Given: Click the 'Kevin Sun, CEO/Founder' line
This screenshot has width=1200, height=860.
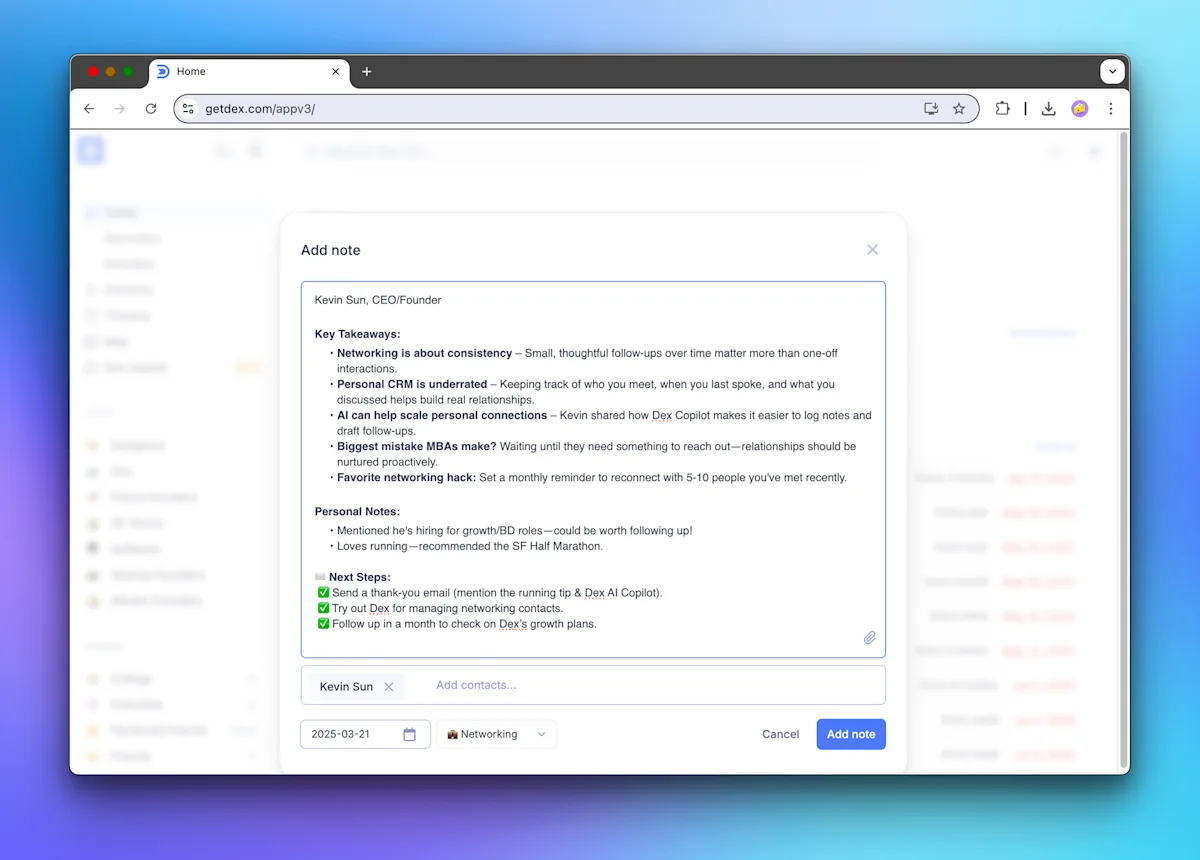Looking at the screenshot, I should pos(378,300).
